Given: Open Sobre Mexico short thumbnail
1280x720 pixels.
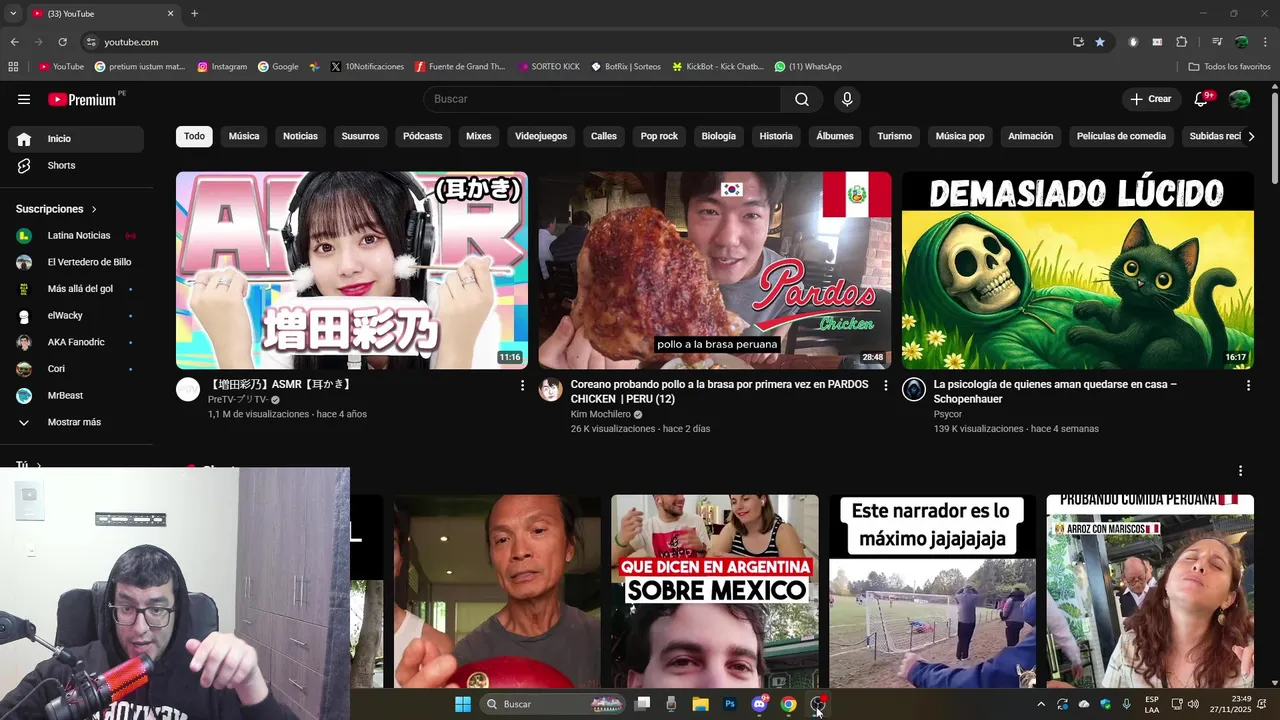Looking at the screenshot, I should 715,591.
